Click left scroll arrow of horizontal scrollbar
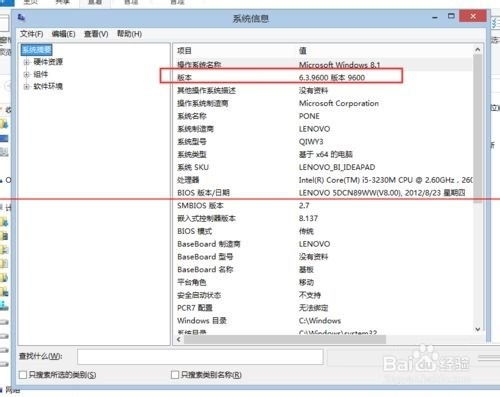 click(x=179, y=339)
